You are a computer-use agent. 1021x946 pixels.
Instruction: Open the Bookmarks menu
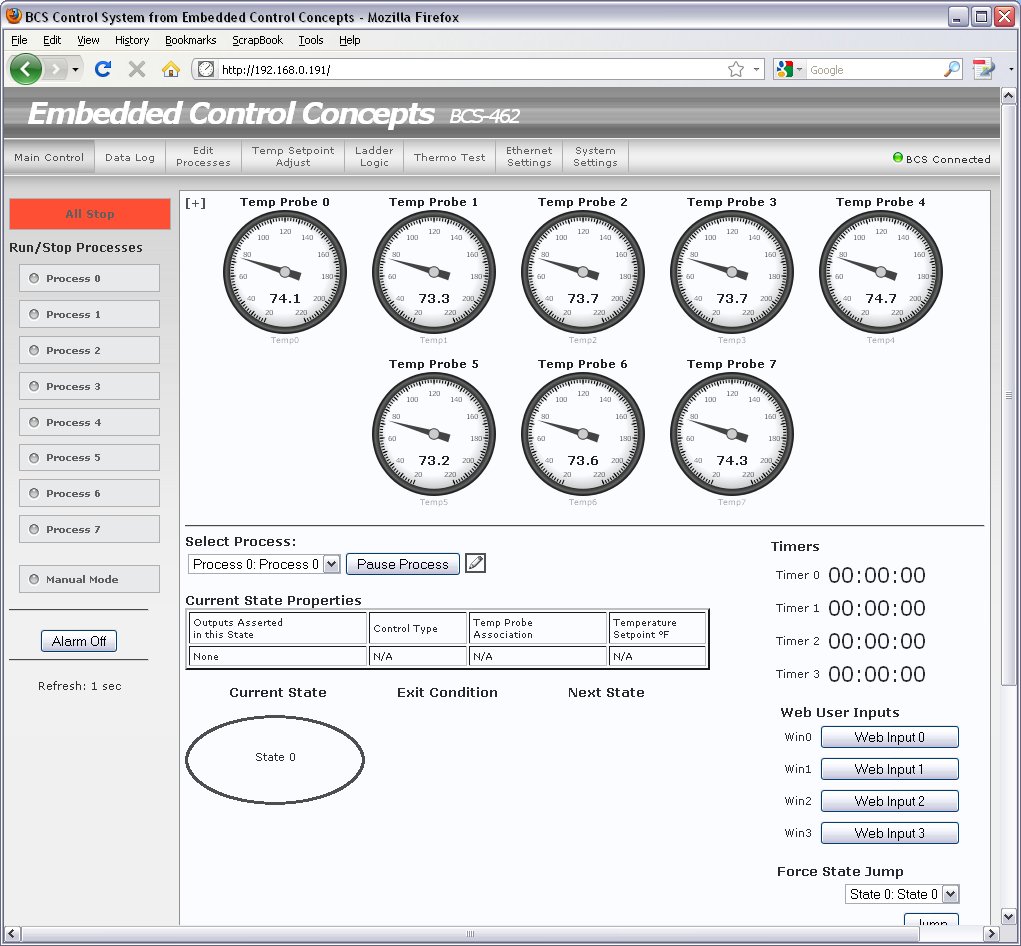click(x=190, y=40)
